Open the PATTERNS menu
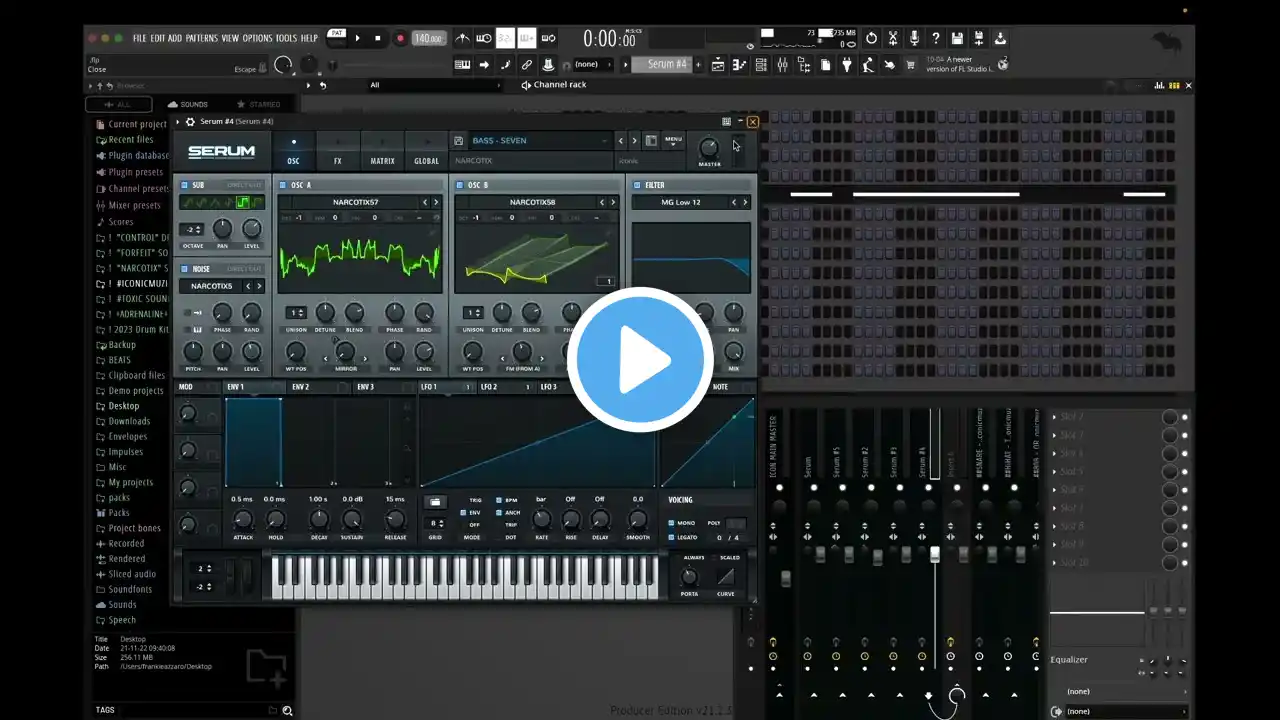The image size is (1280, 720). pos(201,38)
